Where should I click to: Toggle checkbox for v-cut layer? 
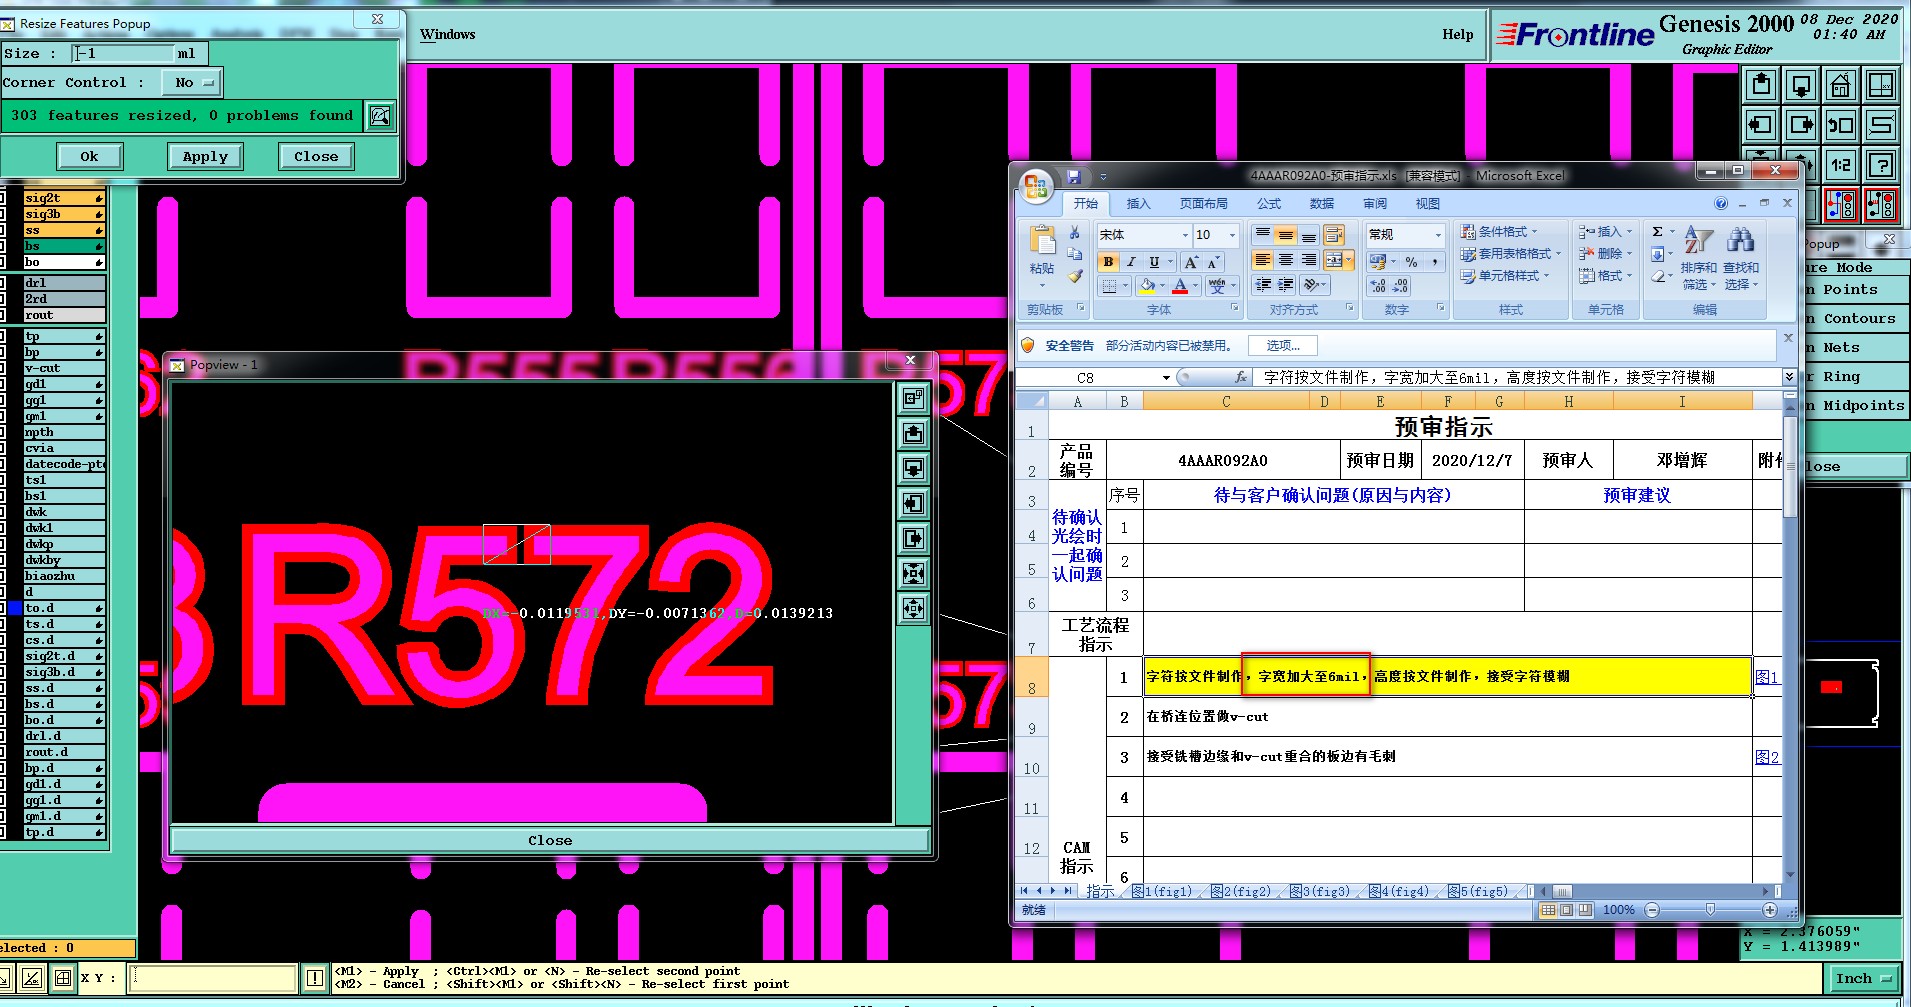(2, 368)
